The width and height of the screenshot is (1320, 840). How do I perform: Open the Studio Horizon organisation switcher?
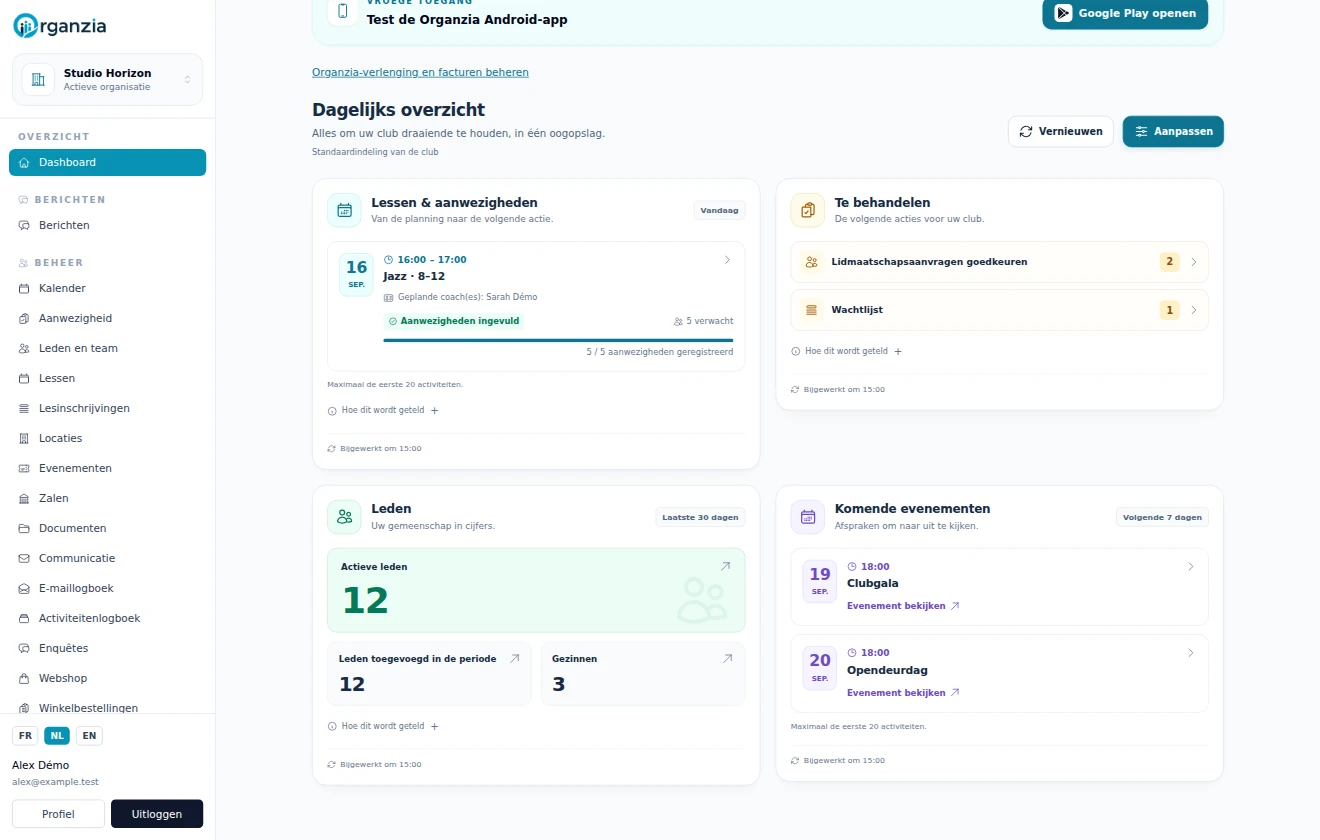(x=107, y=80)
